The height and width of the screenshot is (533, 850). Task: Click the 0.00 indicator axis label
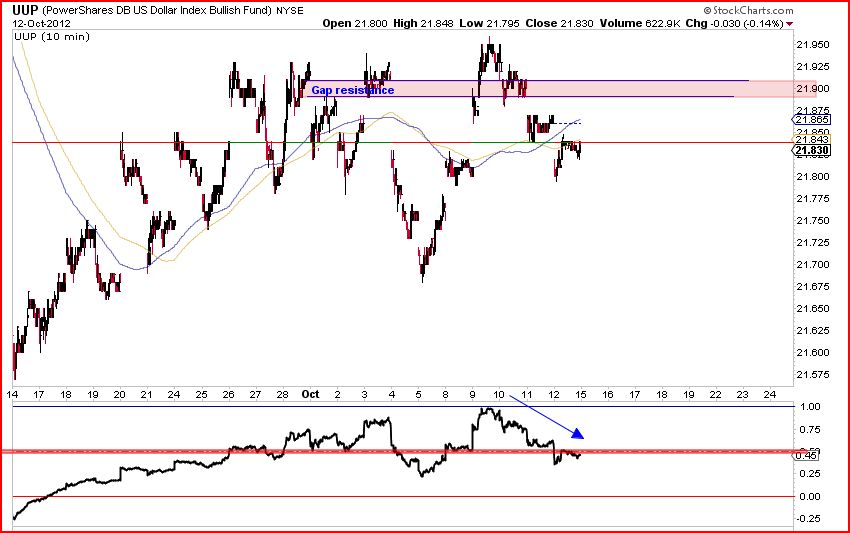click(810, 496)
